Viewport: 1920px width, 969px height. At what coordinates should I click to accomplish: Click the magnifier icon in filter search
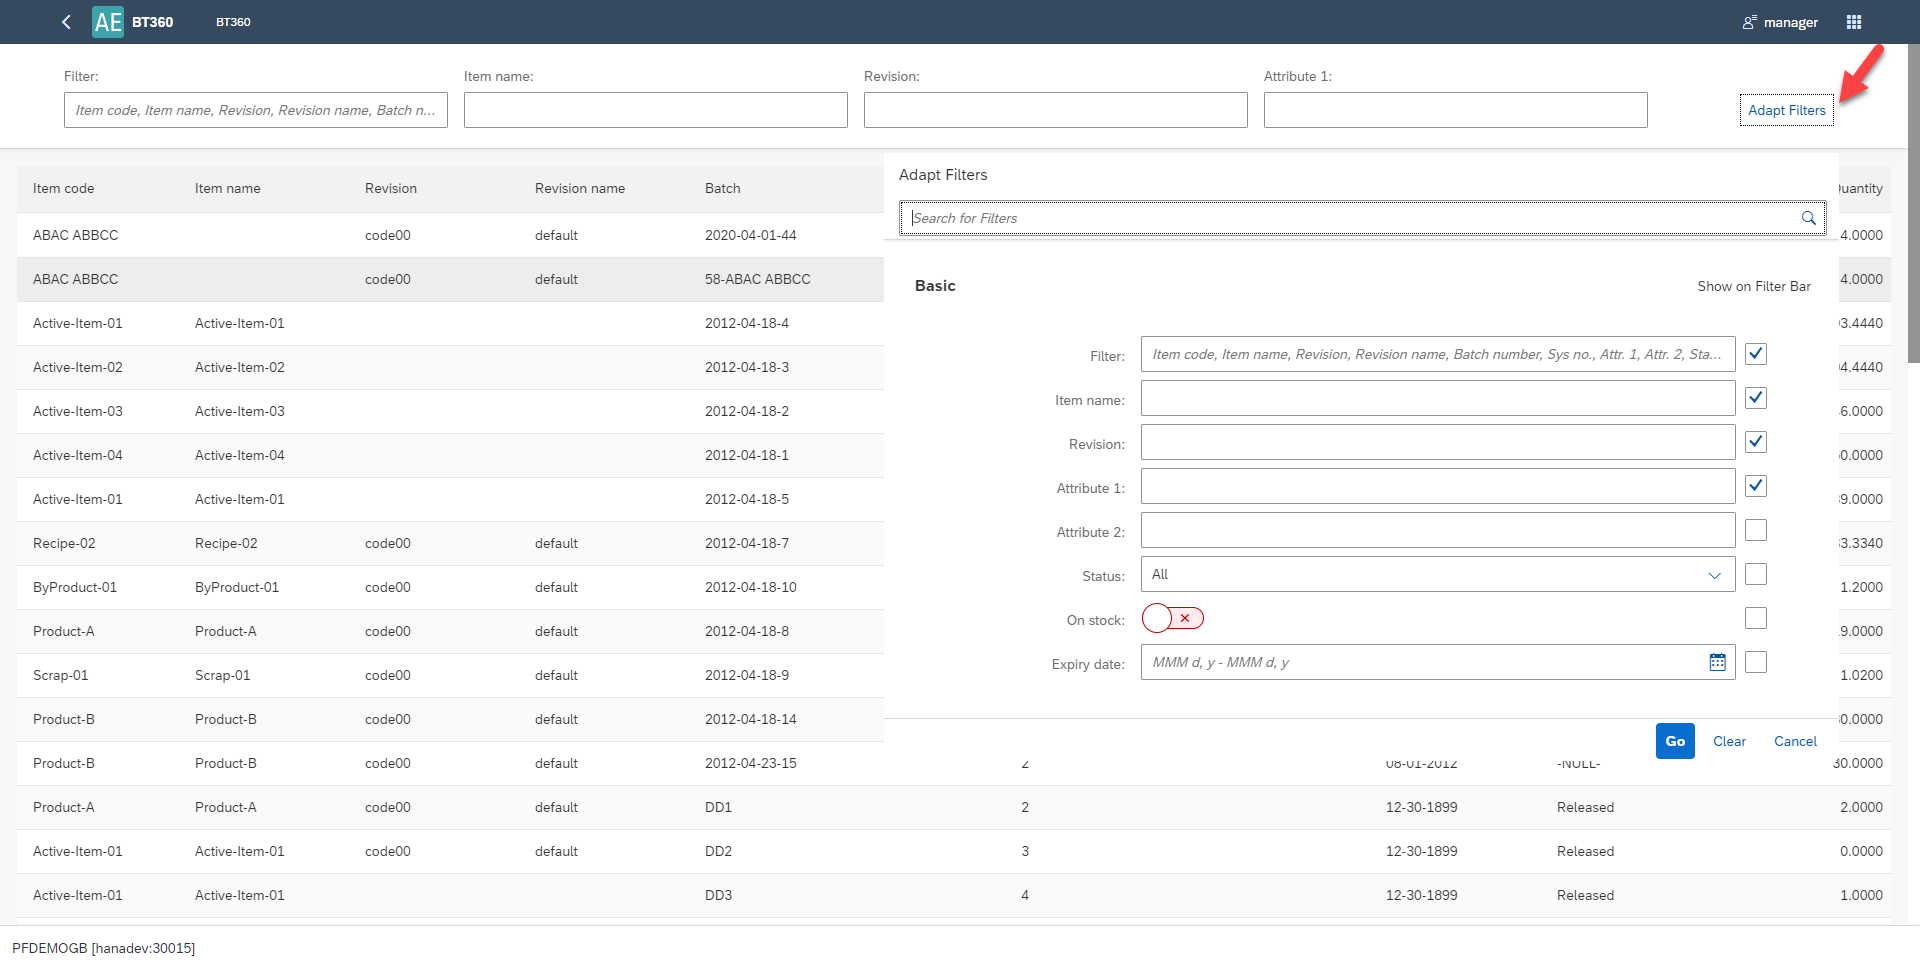click(1808, 218)
